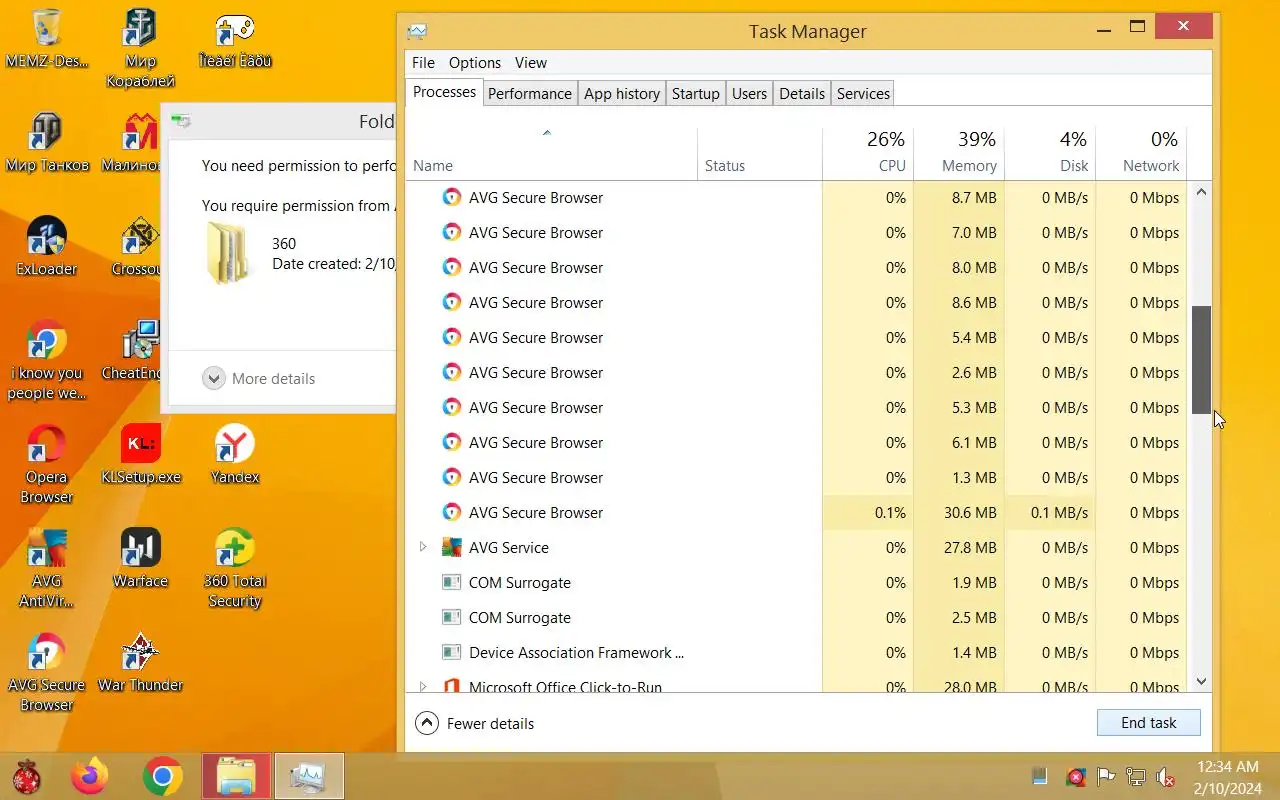
Task: Select the AVG Secure Browser row using 2.6 MB
Action: click(x=798, y=373)
